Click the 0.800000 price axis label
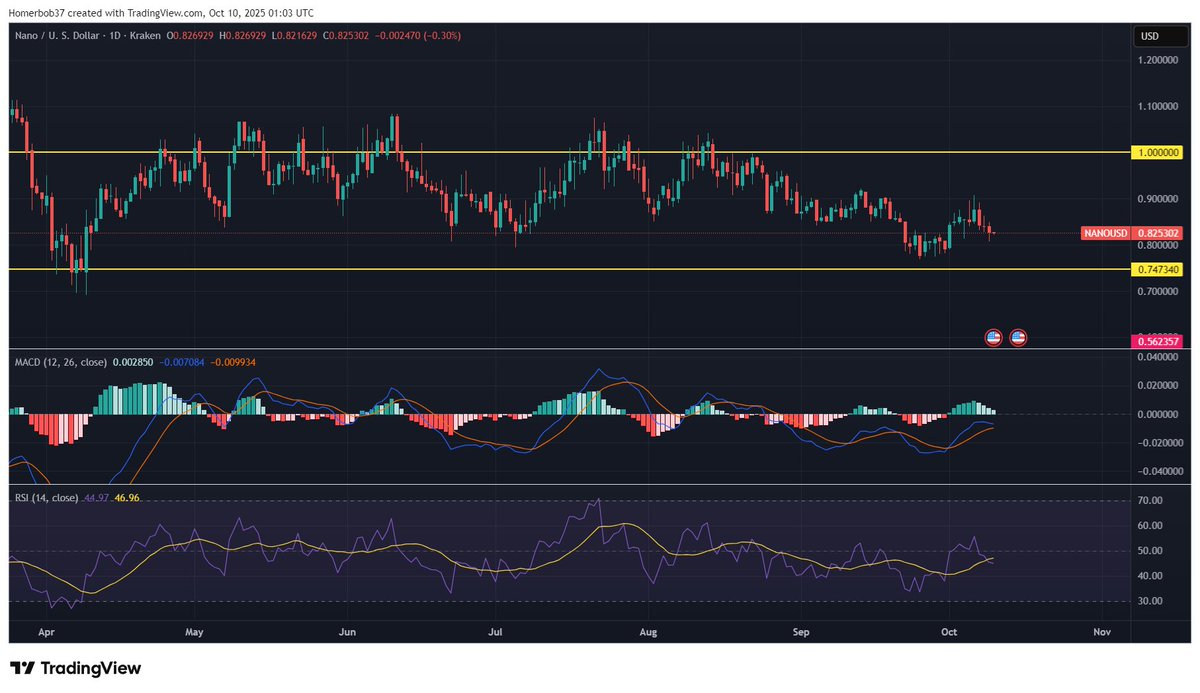 tap(1160, 246)
